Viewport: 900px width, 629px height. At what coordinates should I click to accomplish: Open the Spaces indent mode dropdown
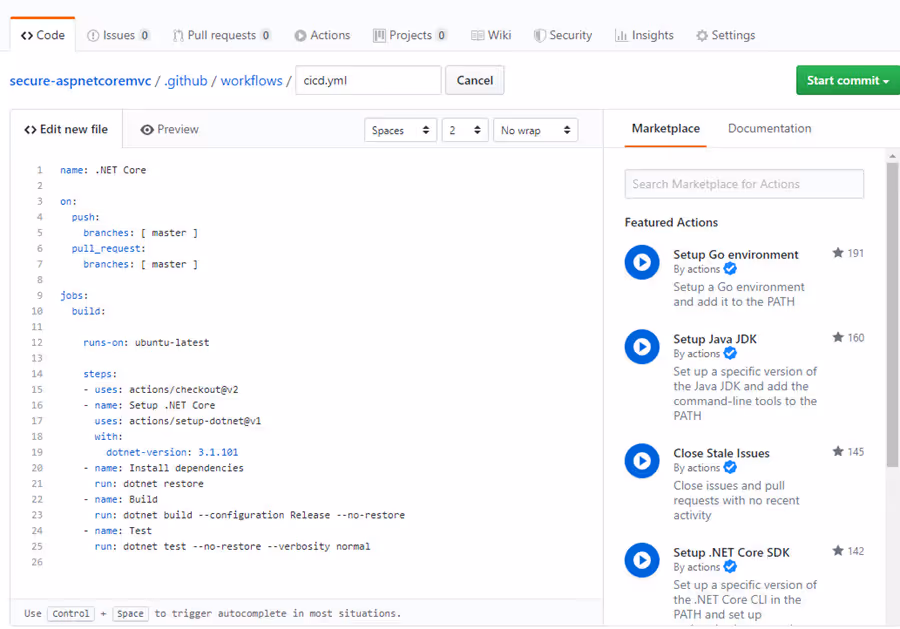pos(400,130)
